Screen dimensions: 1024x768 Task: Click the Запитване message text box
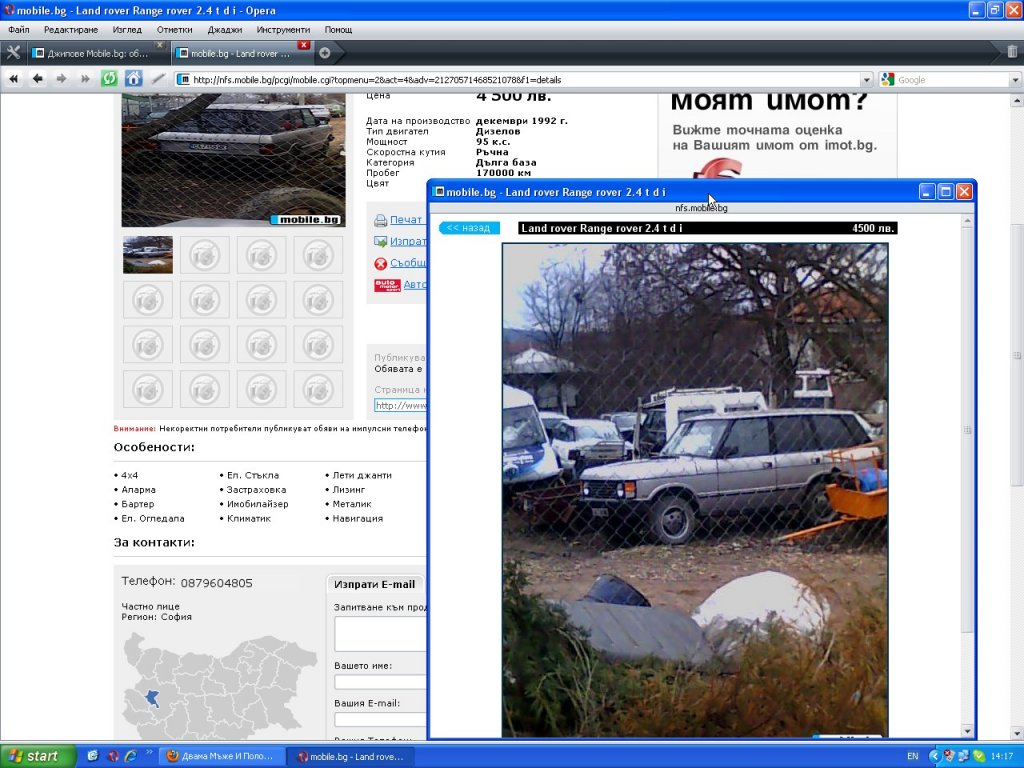click(x=380, y=633)
